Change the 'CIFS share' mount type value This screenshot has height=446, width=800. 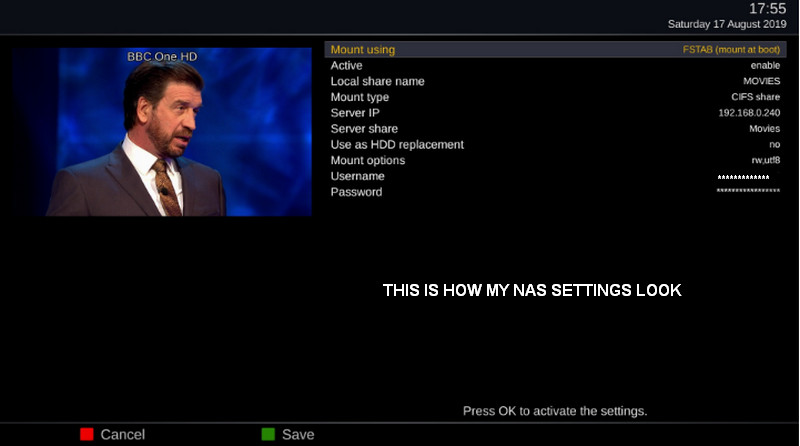pos(755,97)
